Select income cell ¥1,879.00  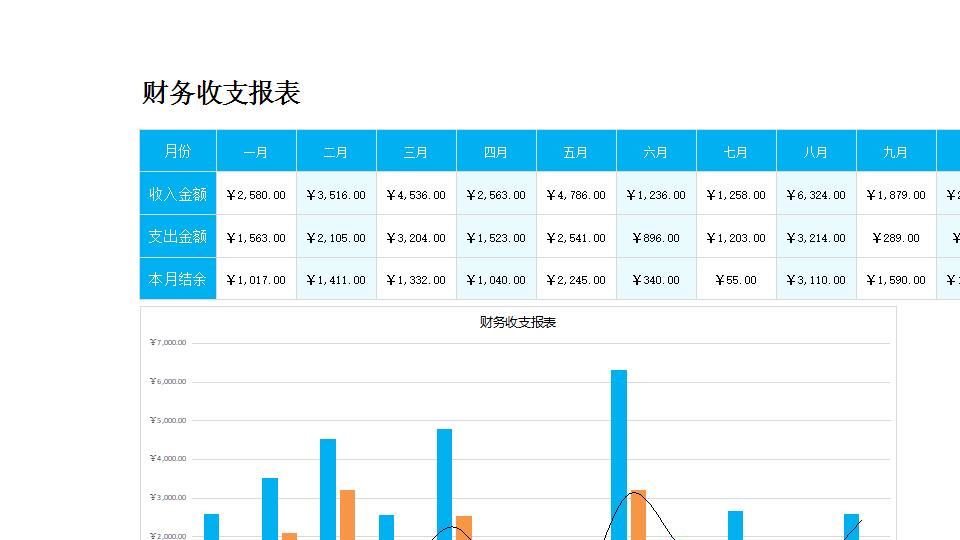coord(896,193)
